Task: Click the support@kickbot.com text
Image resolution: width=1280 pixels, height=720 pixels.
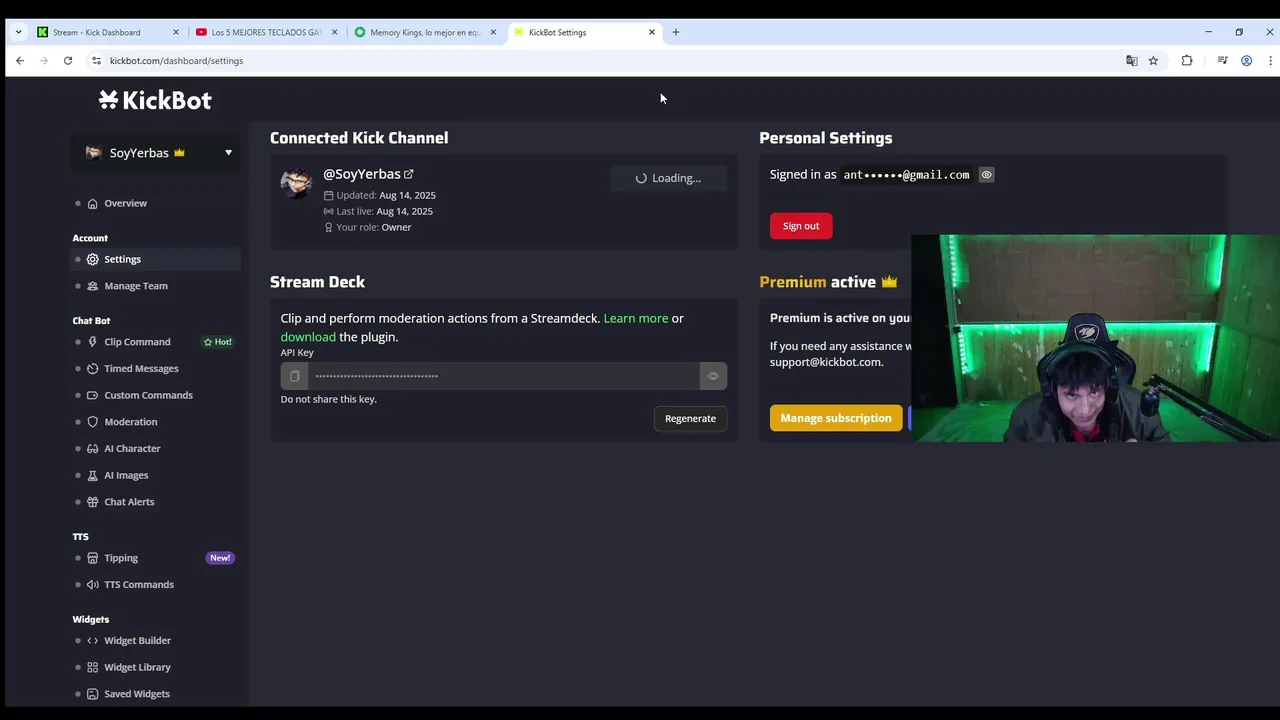Action: click(x=826, y=362)
